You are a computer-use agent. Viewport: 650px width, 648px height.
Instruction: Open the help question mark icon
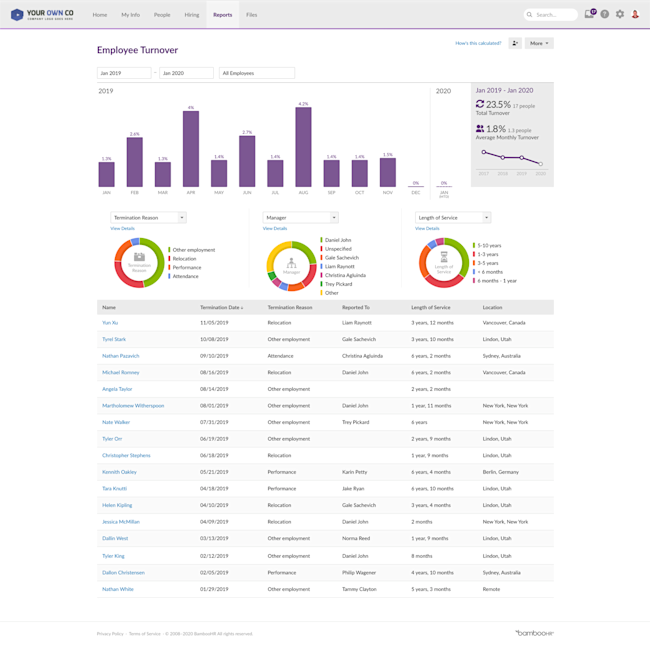(x=605, y=15)
